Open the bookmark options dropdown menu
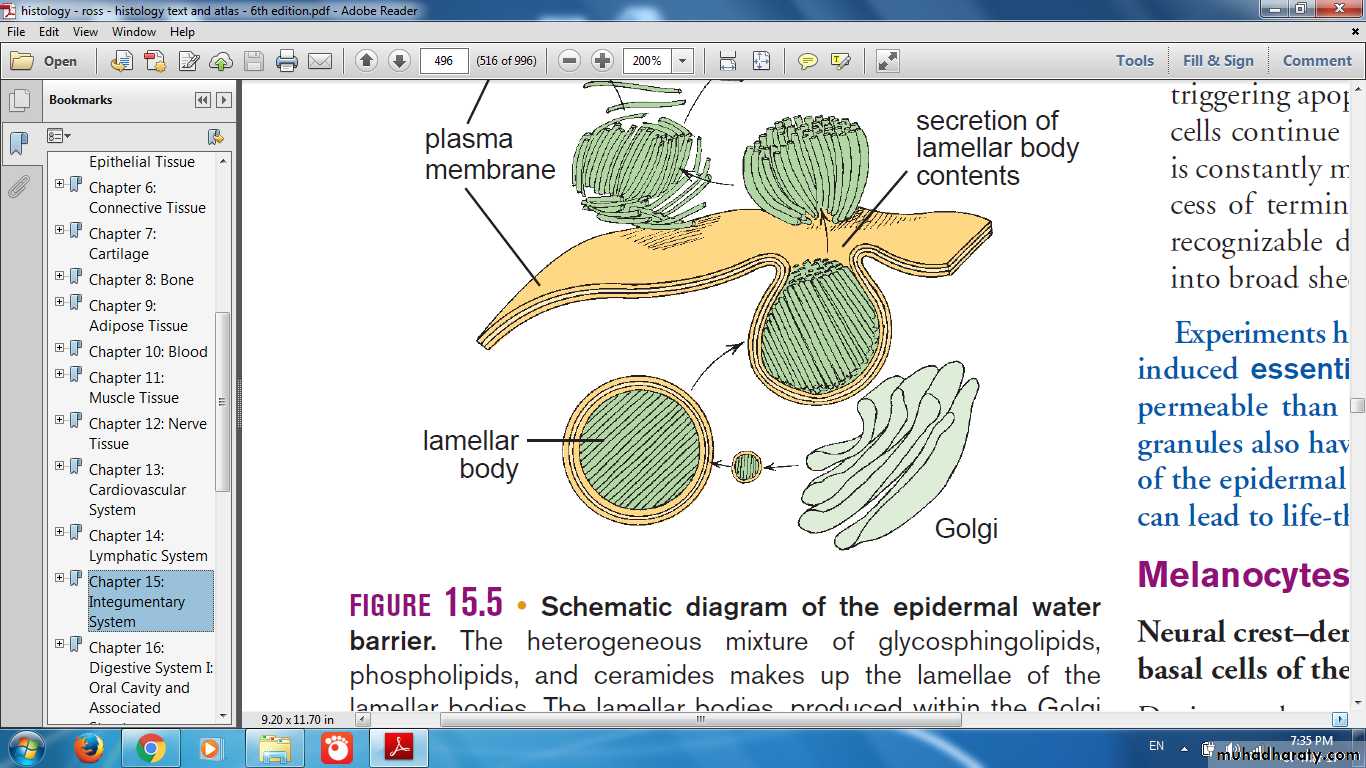This screenshot has width=1366, height=768. point(59,136)
